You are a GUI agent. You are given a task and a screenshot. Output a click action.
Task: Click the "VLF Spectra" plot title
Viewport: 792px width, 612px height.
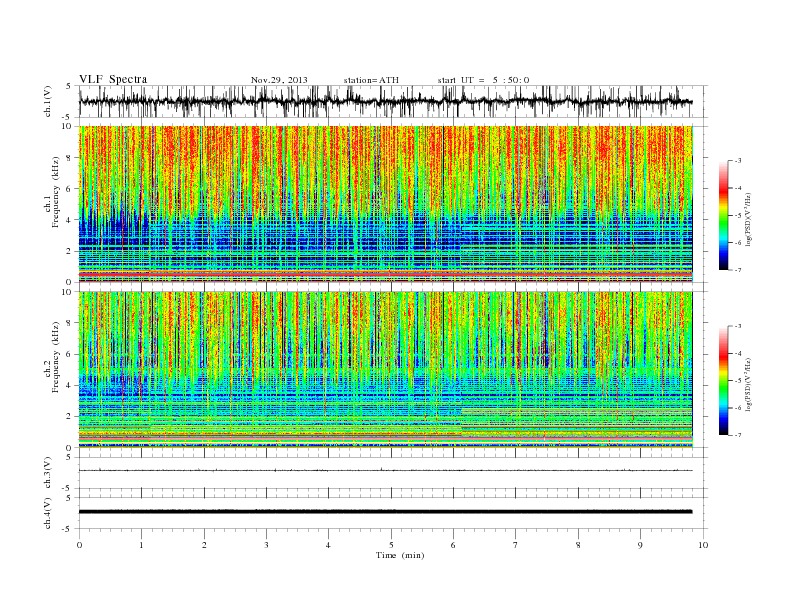tap(113, 79)
